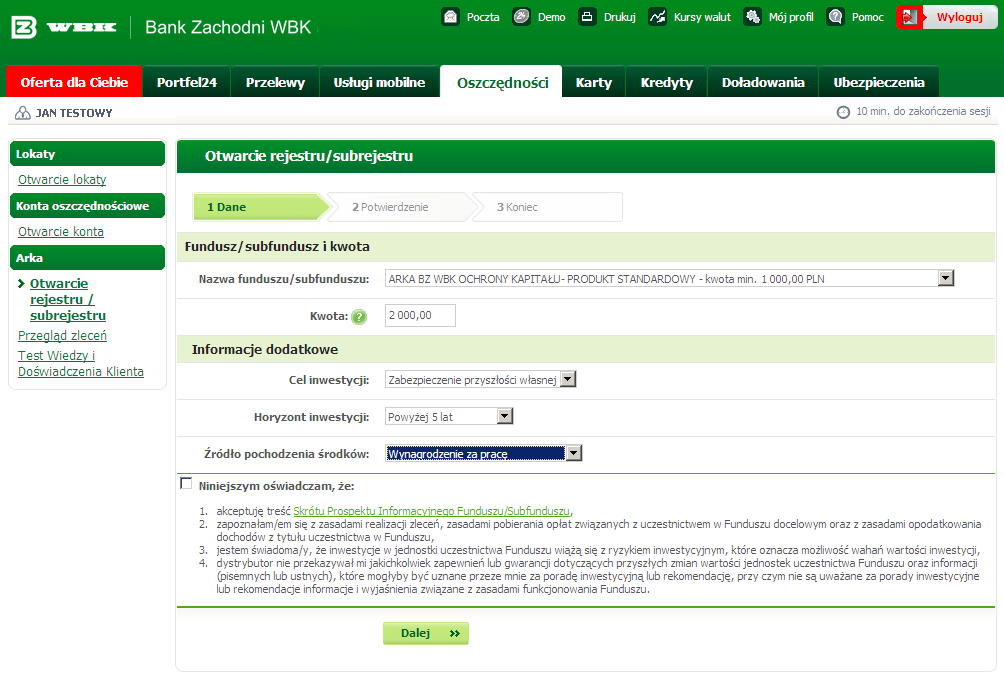Go to the Karty tab
The width and height of the screenshot is (1004, 682).
point(594,82)
